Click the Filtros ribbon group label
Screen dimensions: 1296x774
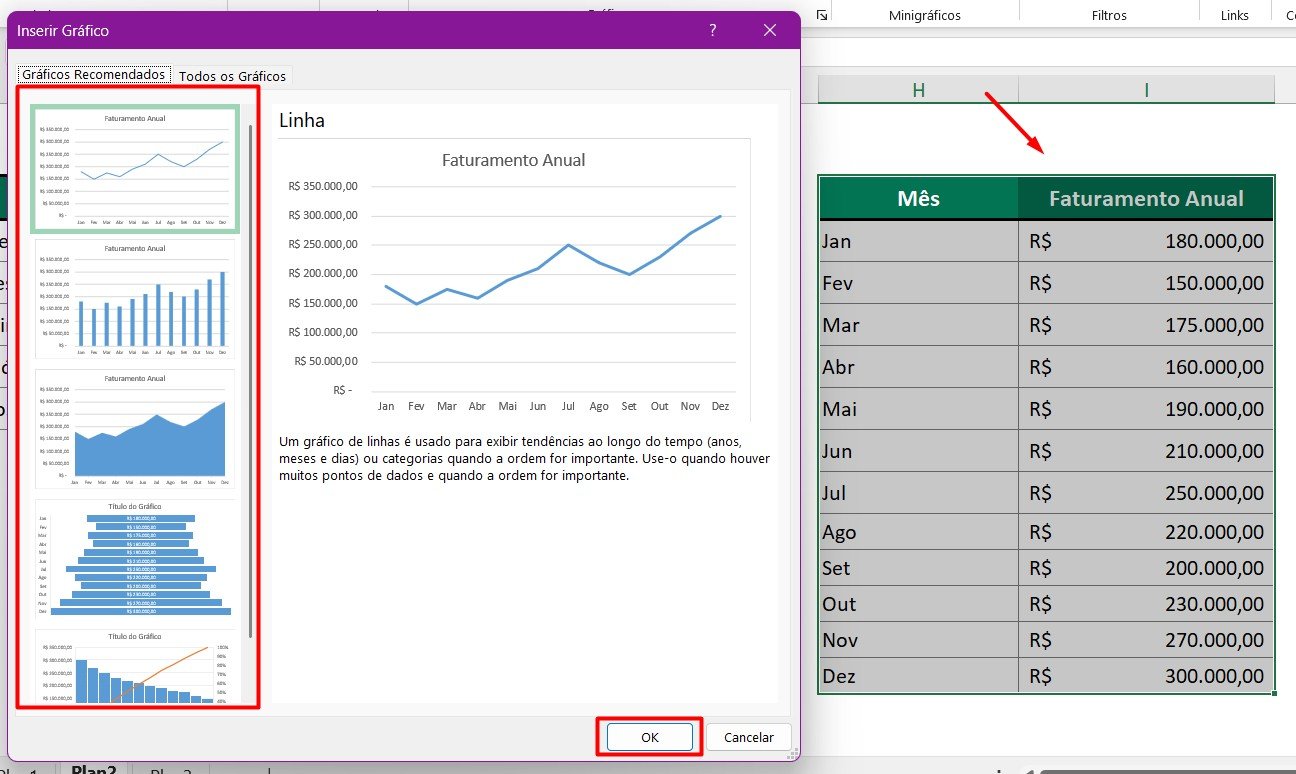click(1109, 15)
